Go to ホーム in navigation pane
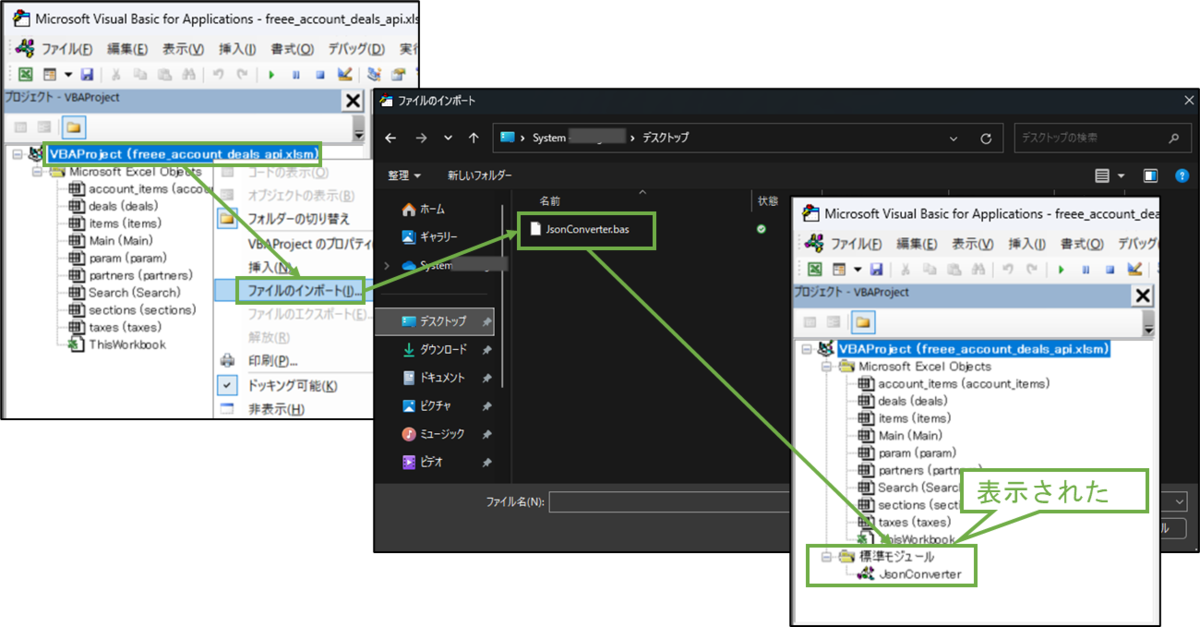Viewport: 1200px width, 627px height. [x=423, y=209]
